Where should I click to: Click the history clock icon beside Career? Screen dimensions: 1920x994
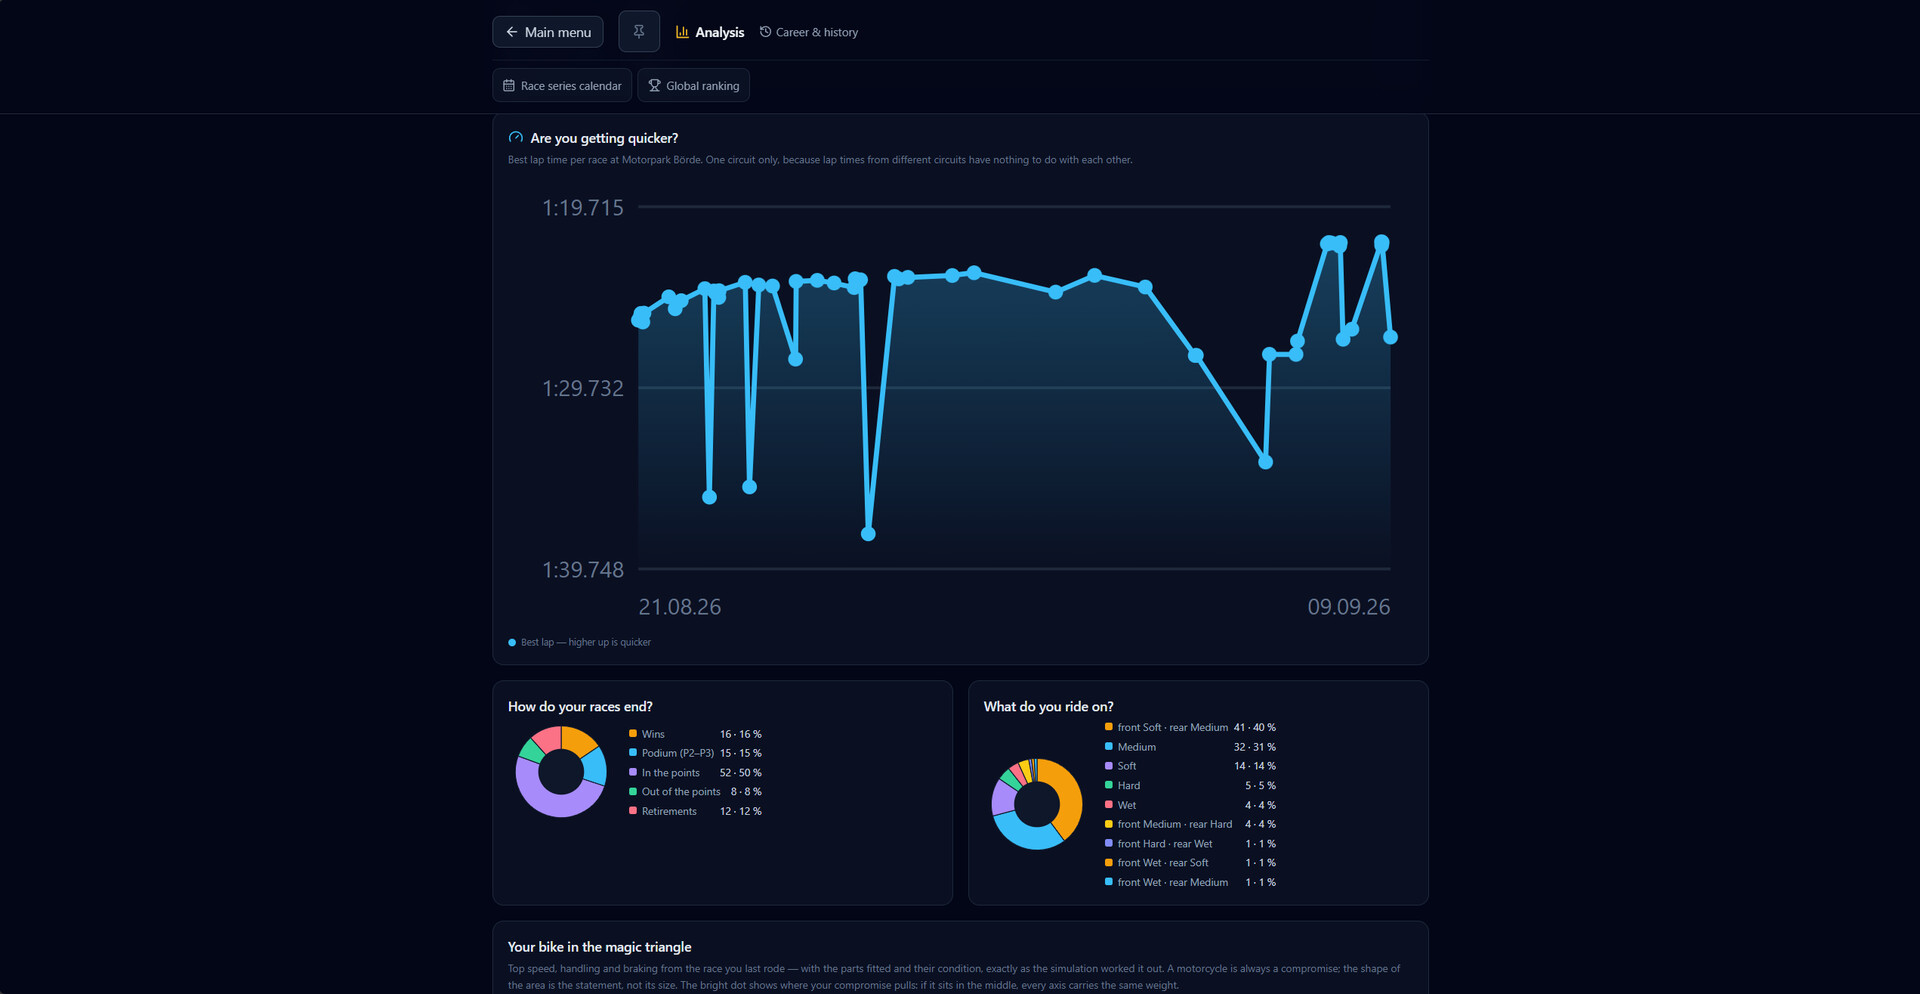(766, 32)
